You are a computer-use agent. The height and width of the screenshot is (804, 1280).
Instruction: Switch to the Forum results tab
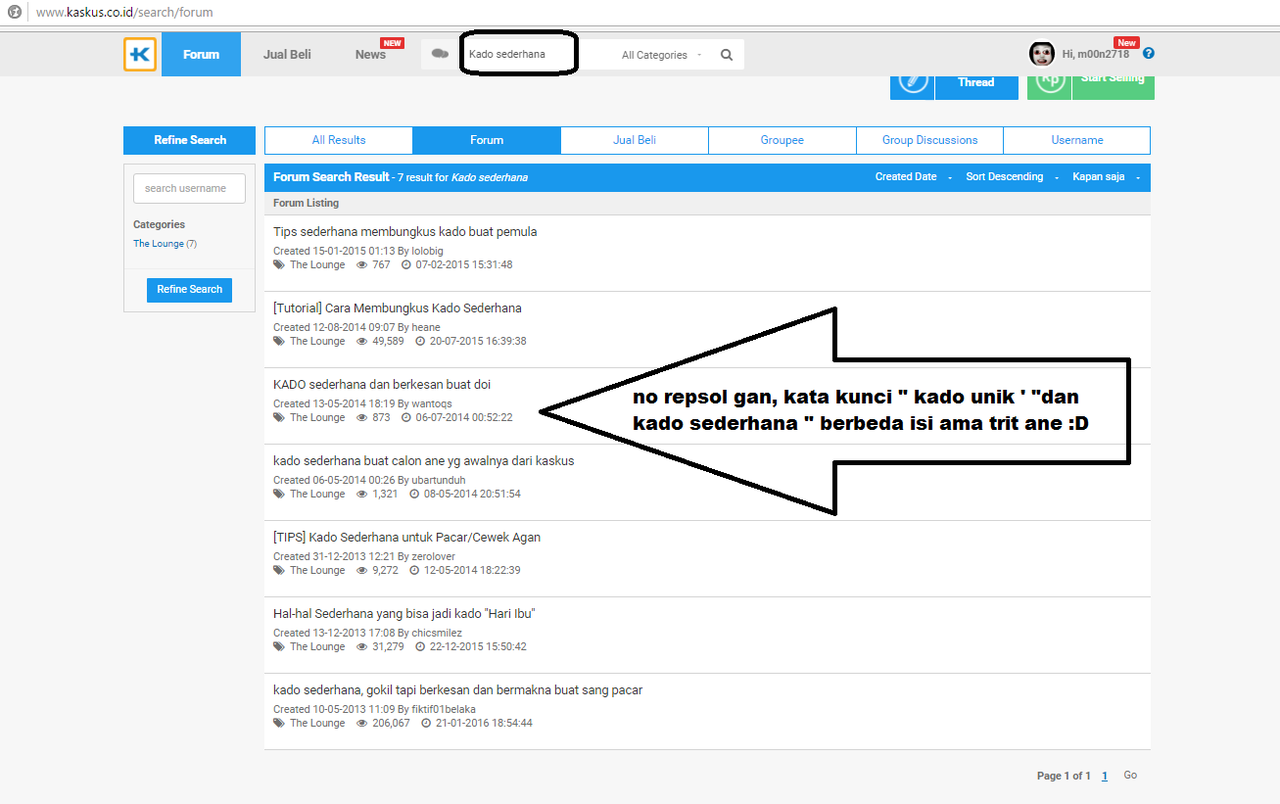(487, 140)
